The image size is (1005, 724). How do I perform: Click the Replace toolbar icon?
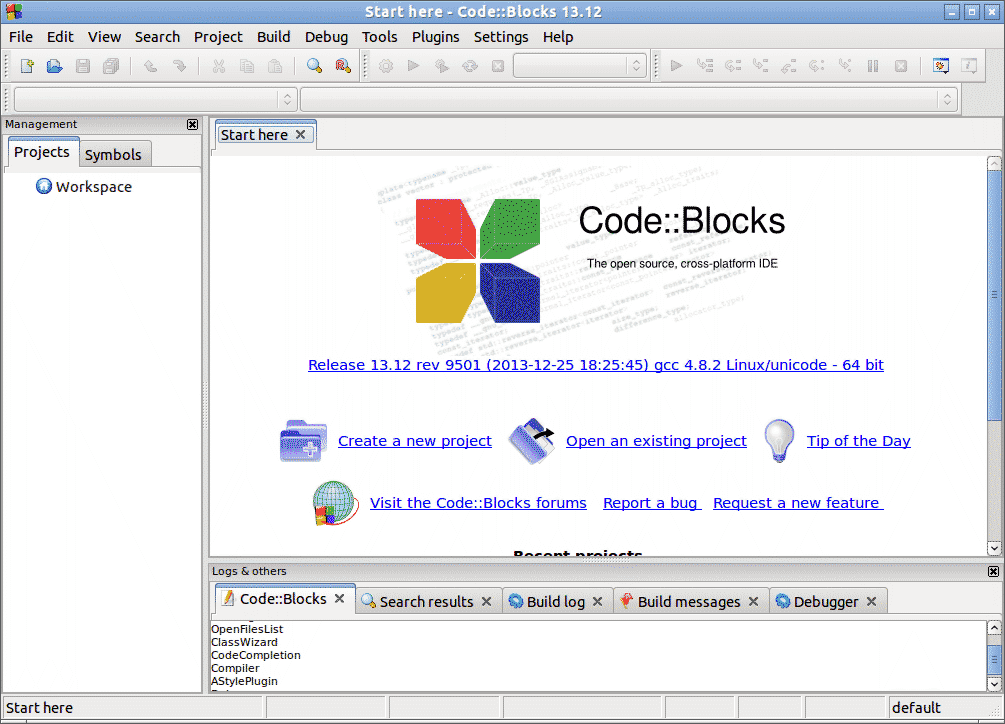pos(343,66)
